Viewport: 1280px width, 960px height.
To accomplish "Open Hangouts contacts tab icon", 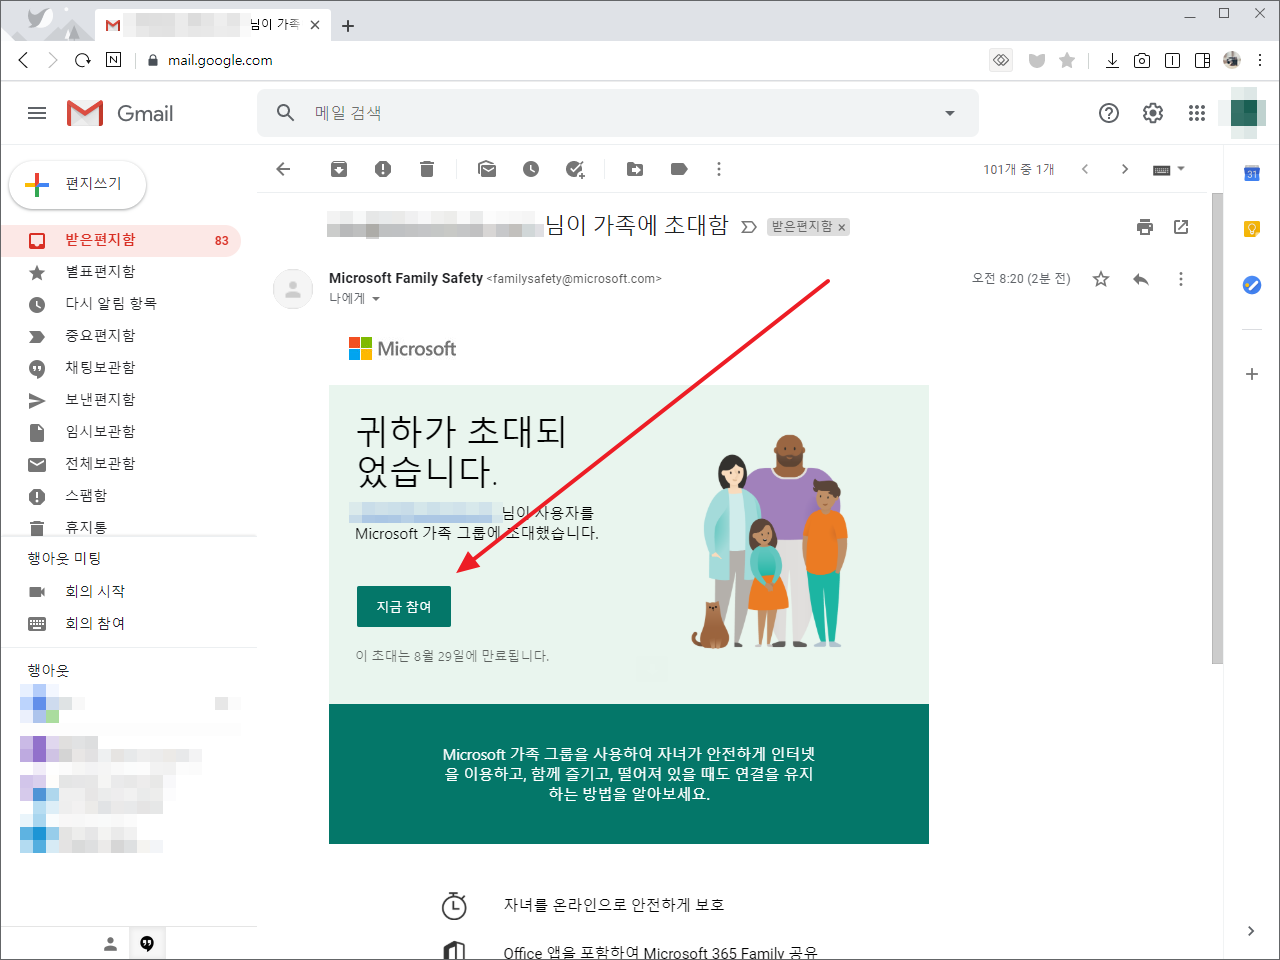I will pos(111,943).
